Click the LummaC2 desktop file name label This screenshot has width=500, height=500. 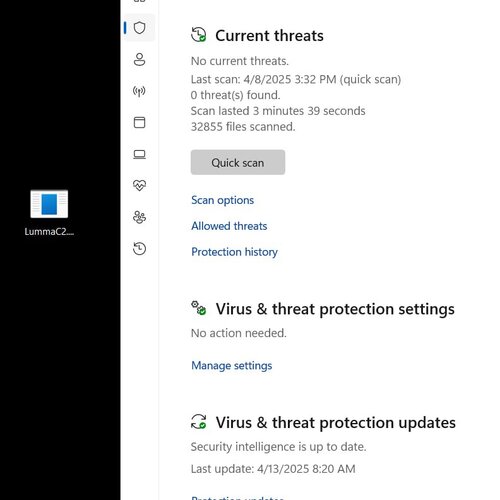point(49,232)
